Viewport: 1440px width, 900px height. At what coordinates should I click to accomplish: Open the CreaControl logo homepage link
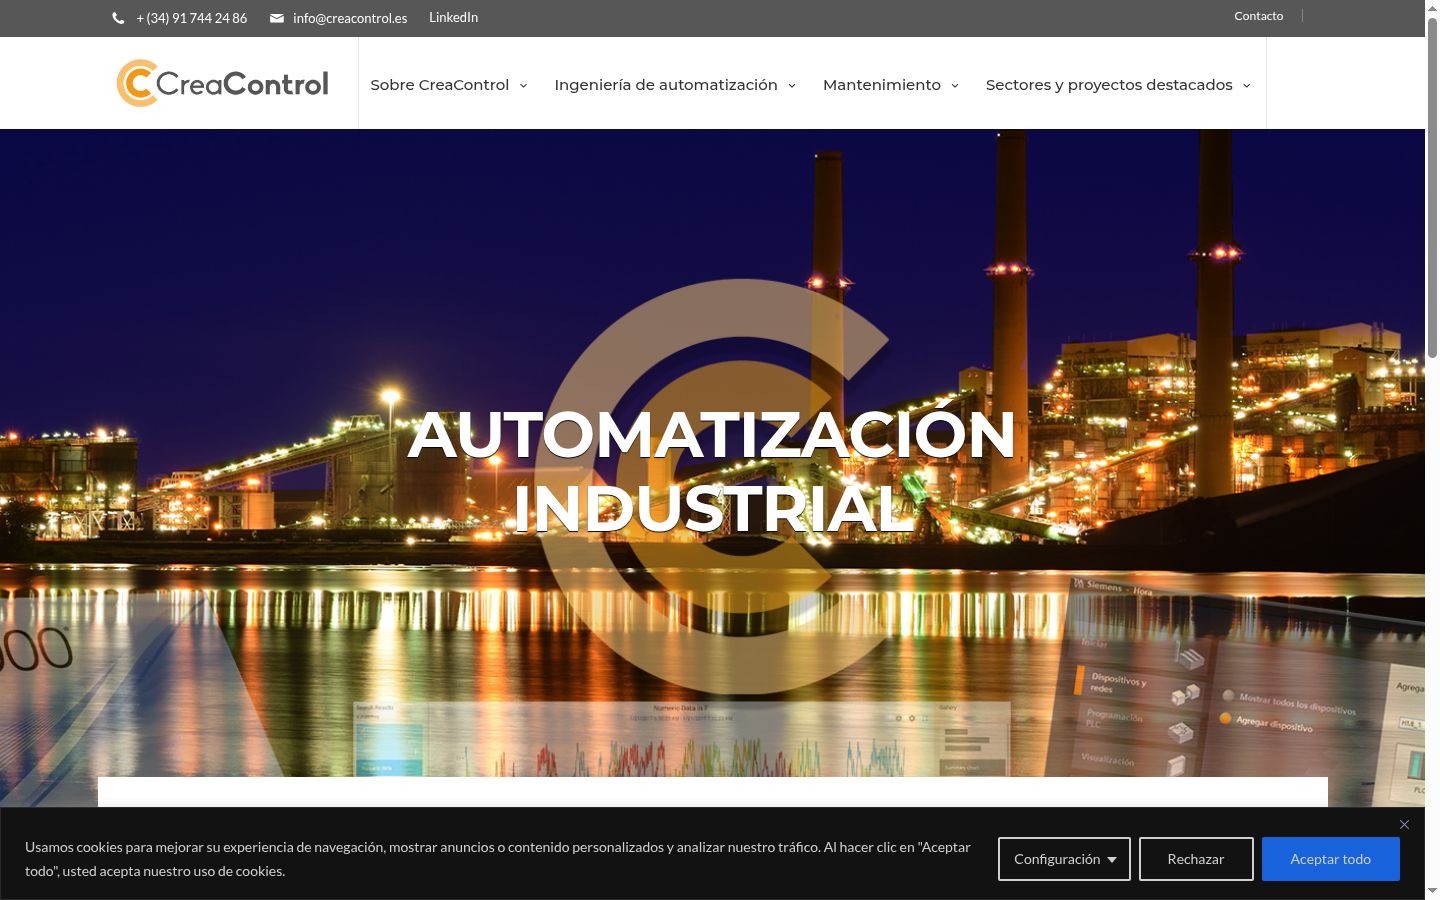coord(222,83)
